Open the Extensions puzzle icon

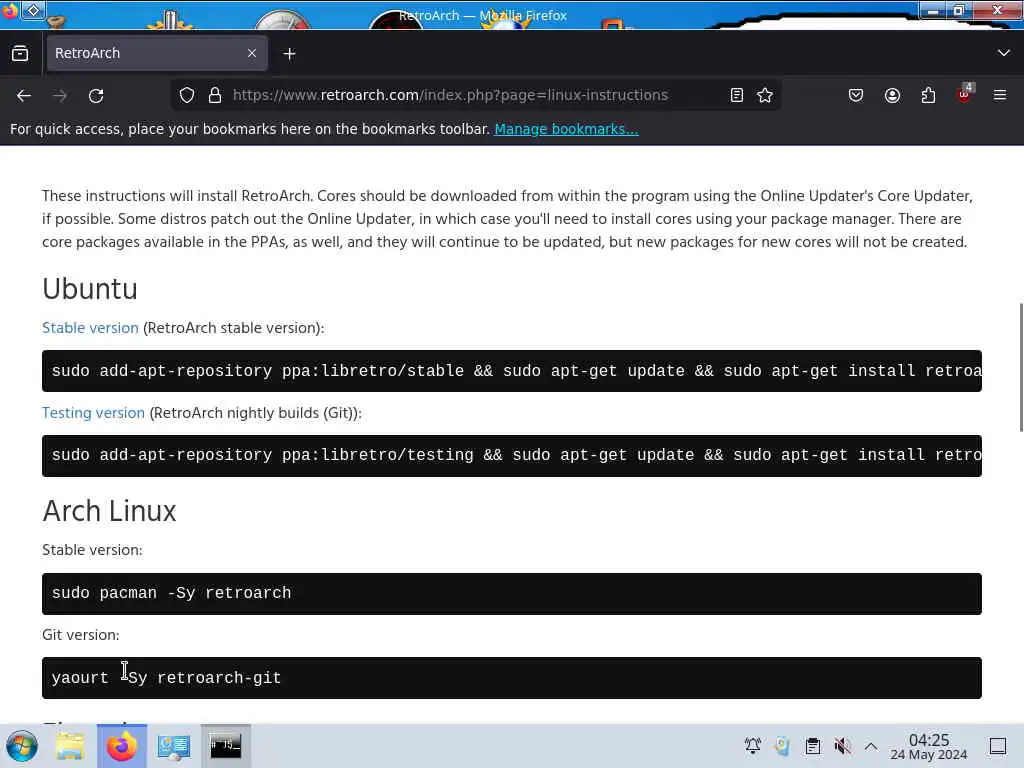point(928,95)
